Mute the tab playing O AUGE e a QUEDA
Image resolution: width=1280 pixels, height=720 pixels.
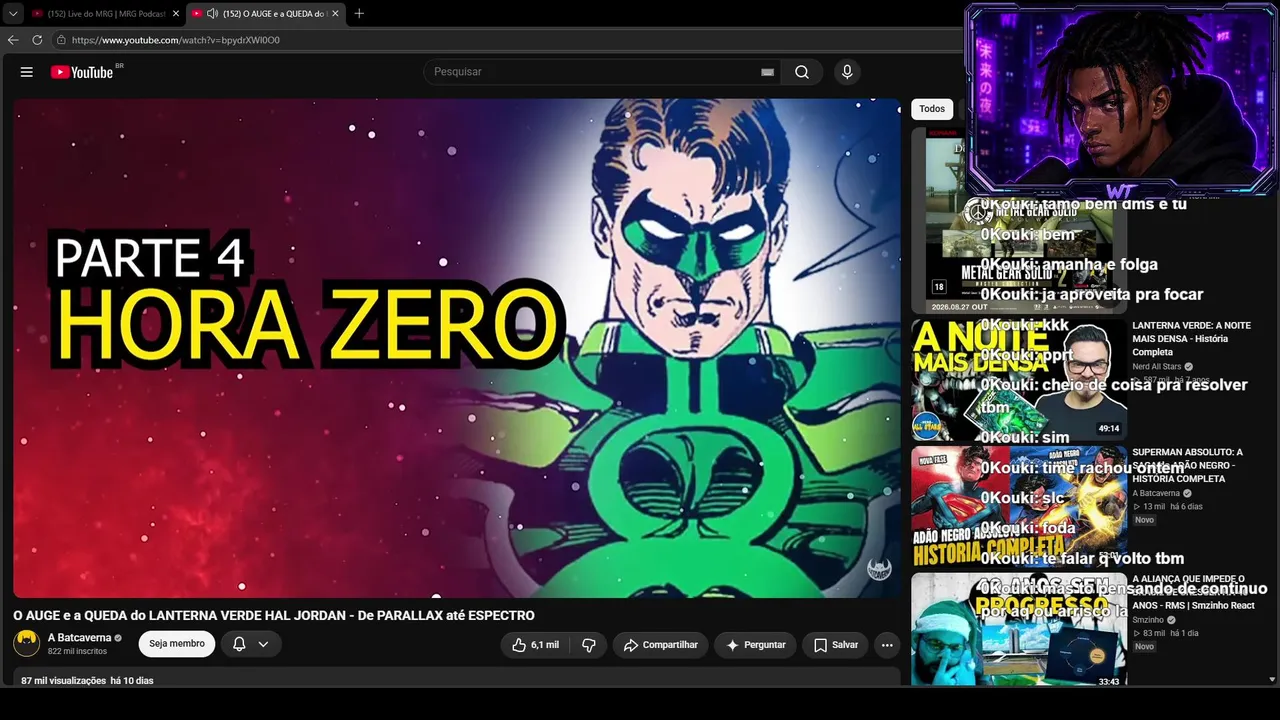point(212,13)
